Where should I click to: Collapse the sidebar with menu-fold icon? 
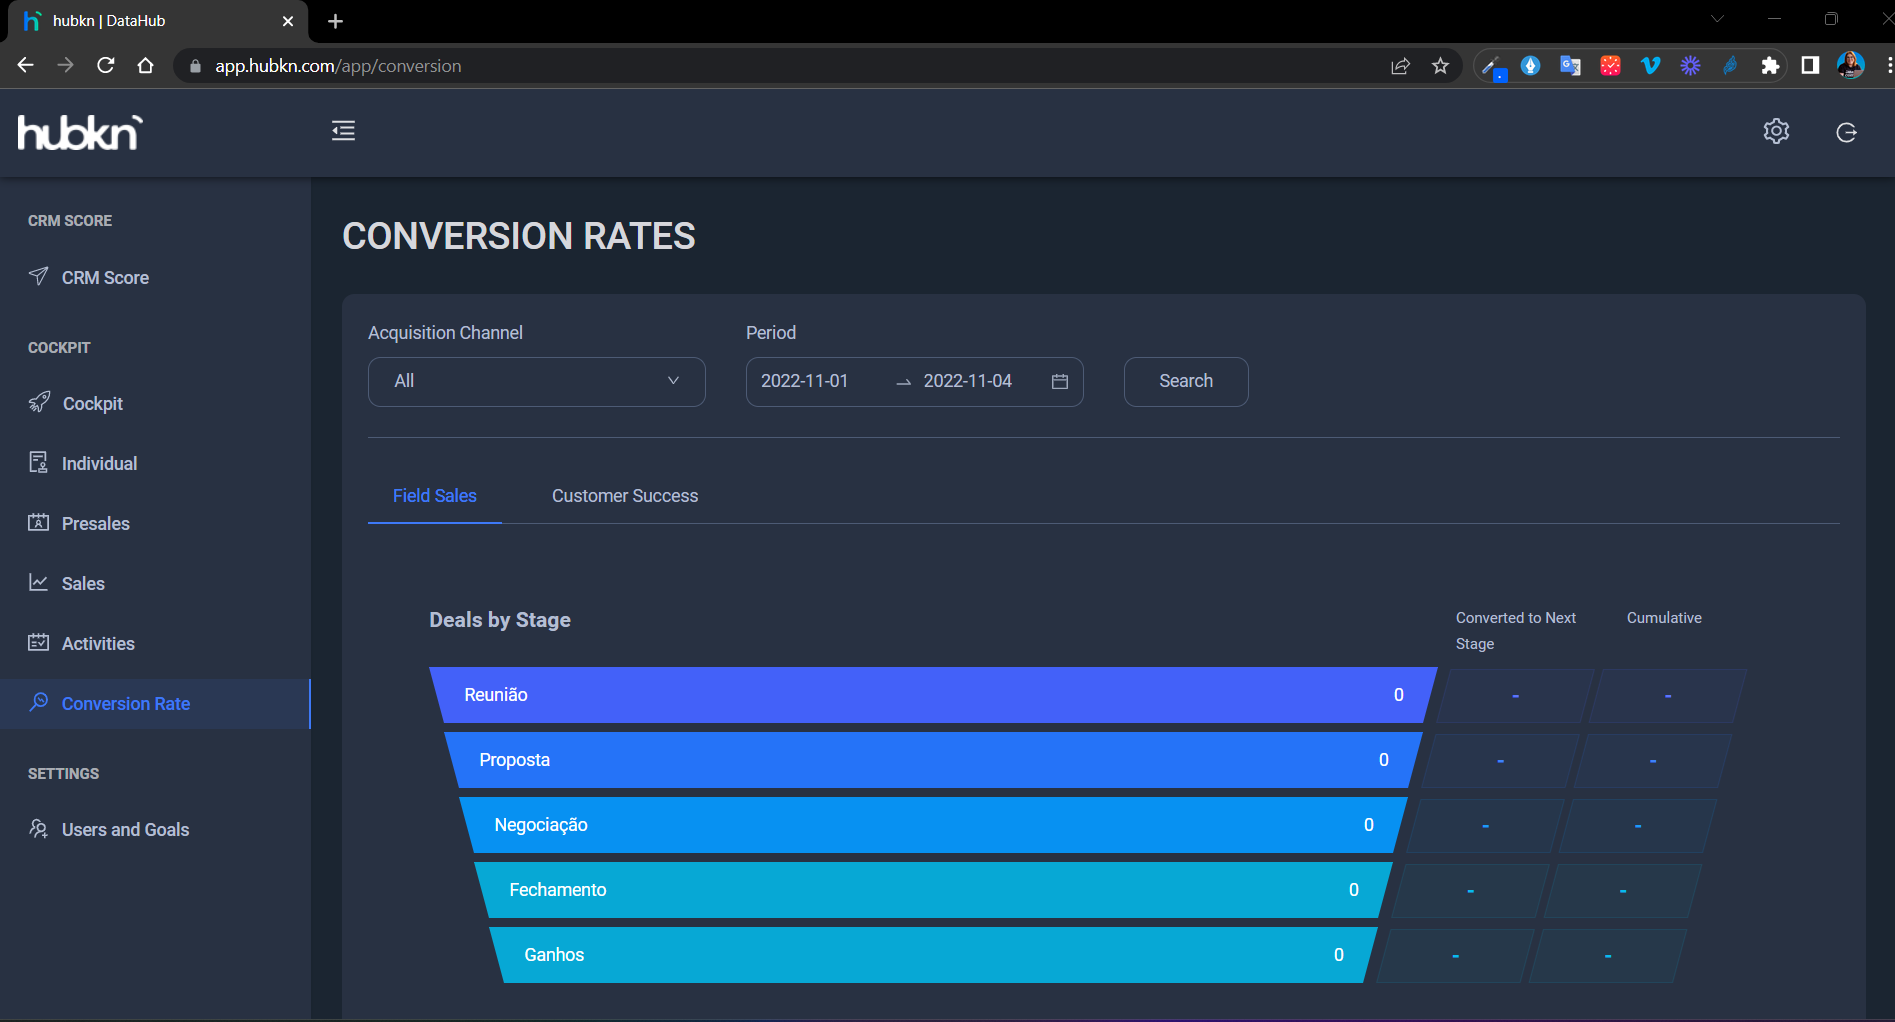[343, 131]
